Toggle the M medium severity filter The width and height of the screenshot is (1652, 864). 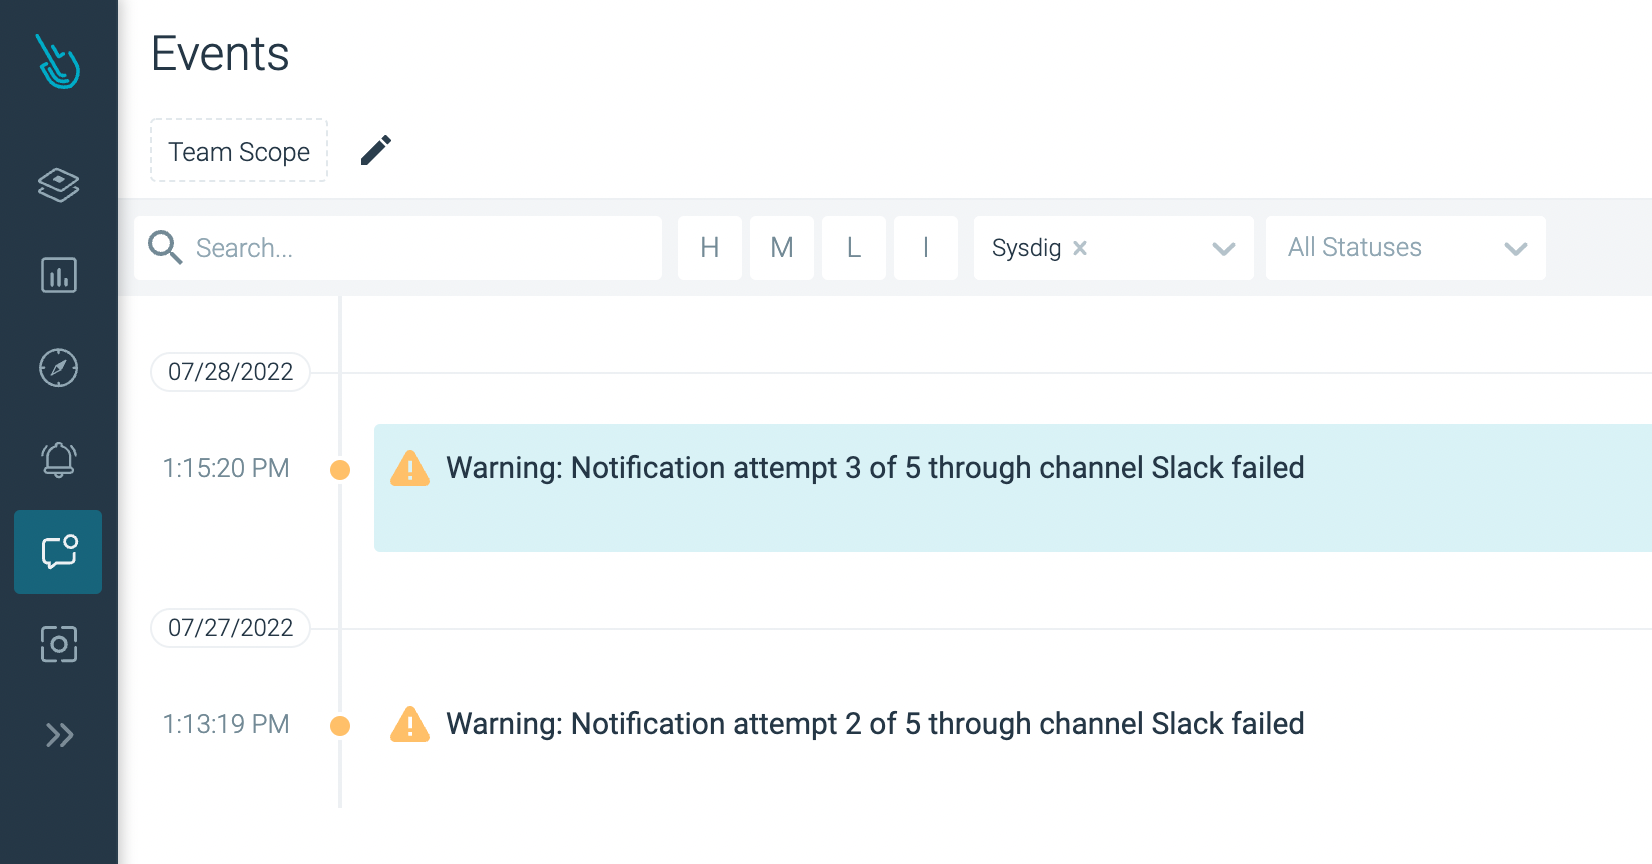(782, 248)
